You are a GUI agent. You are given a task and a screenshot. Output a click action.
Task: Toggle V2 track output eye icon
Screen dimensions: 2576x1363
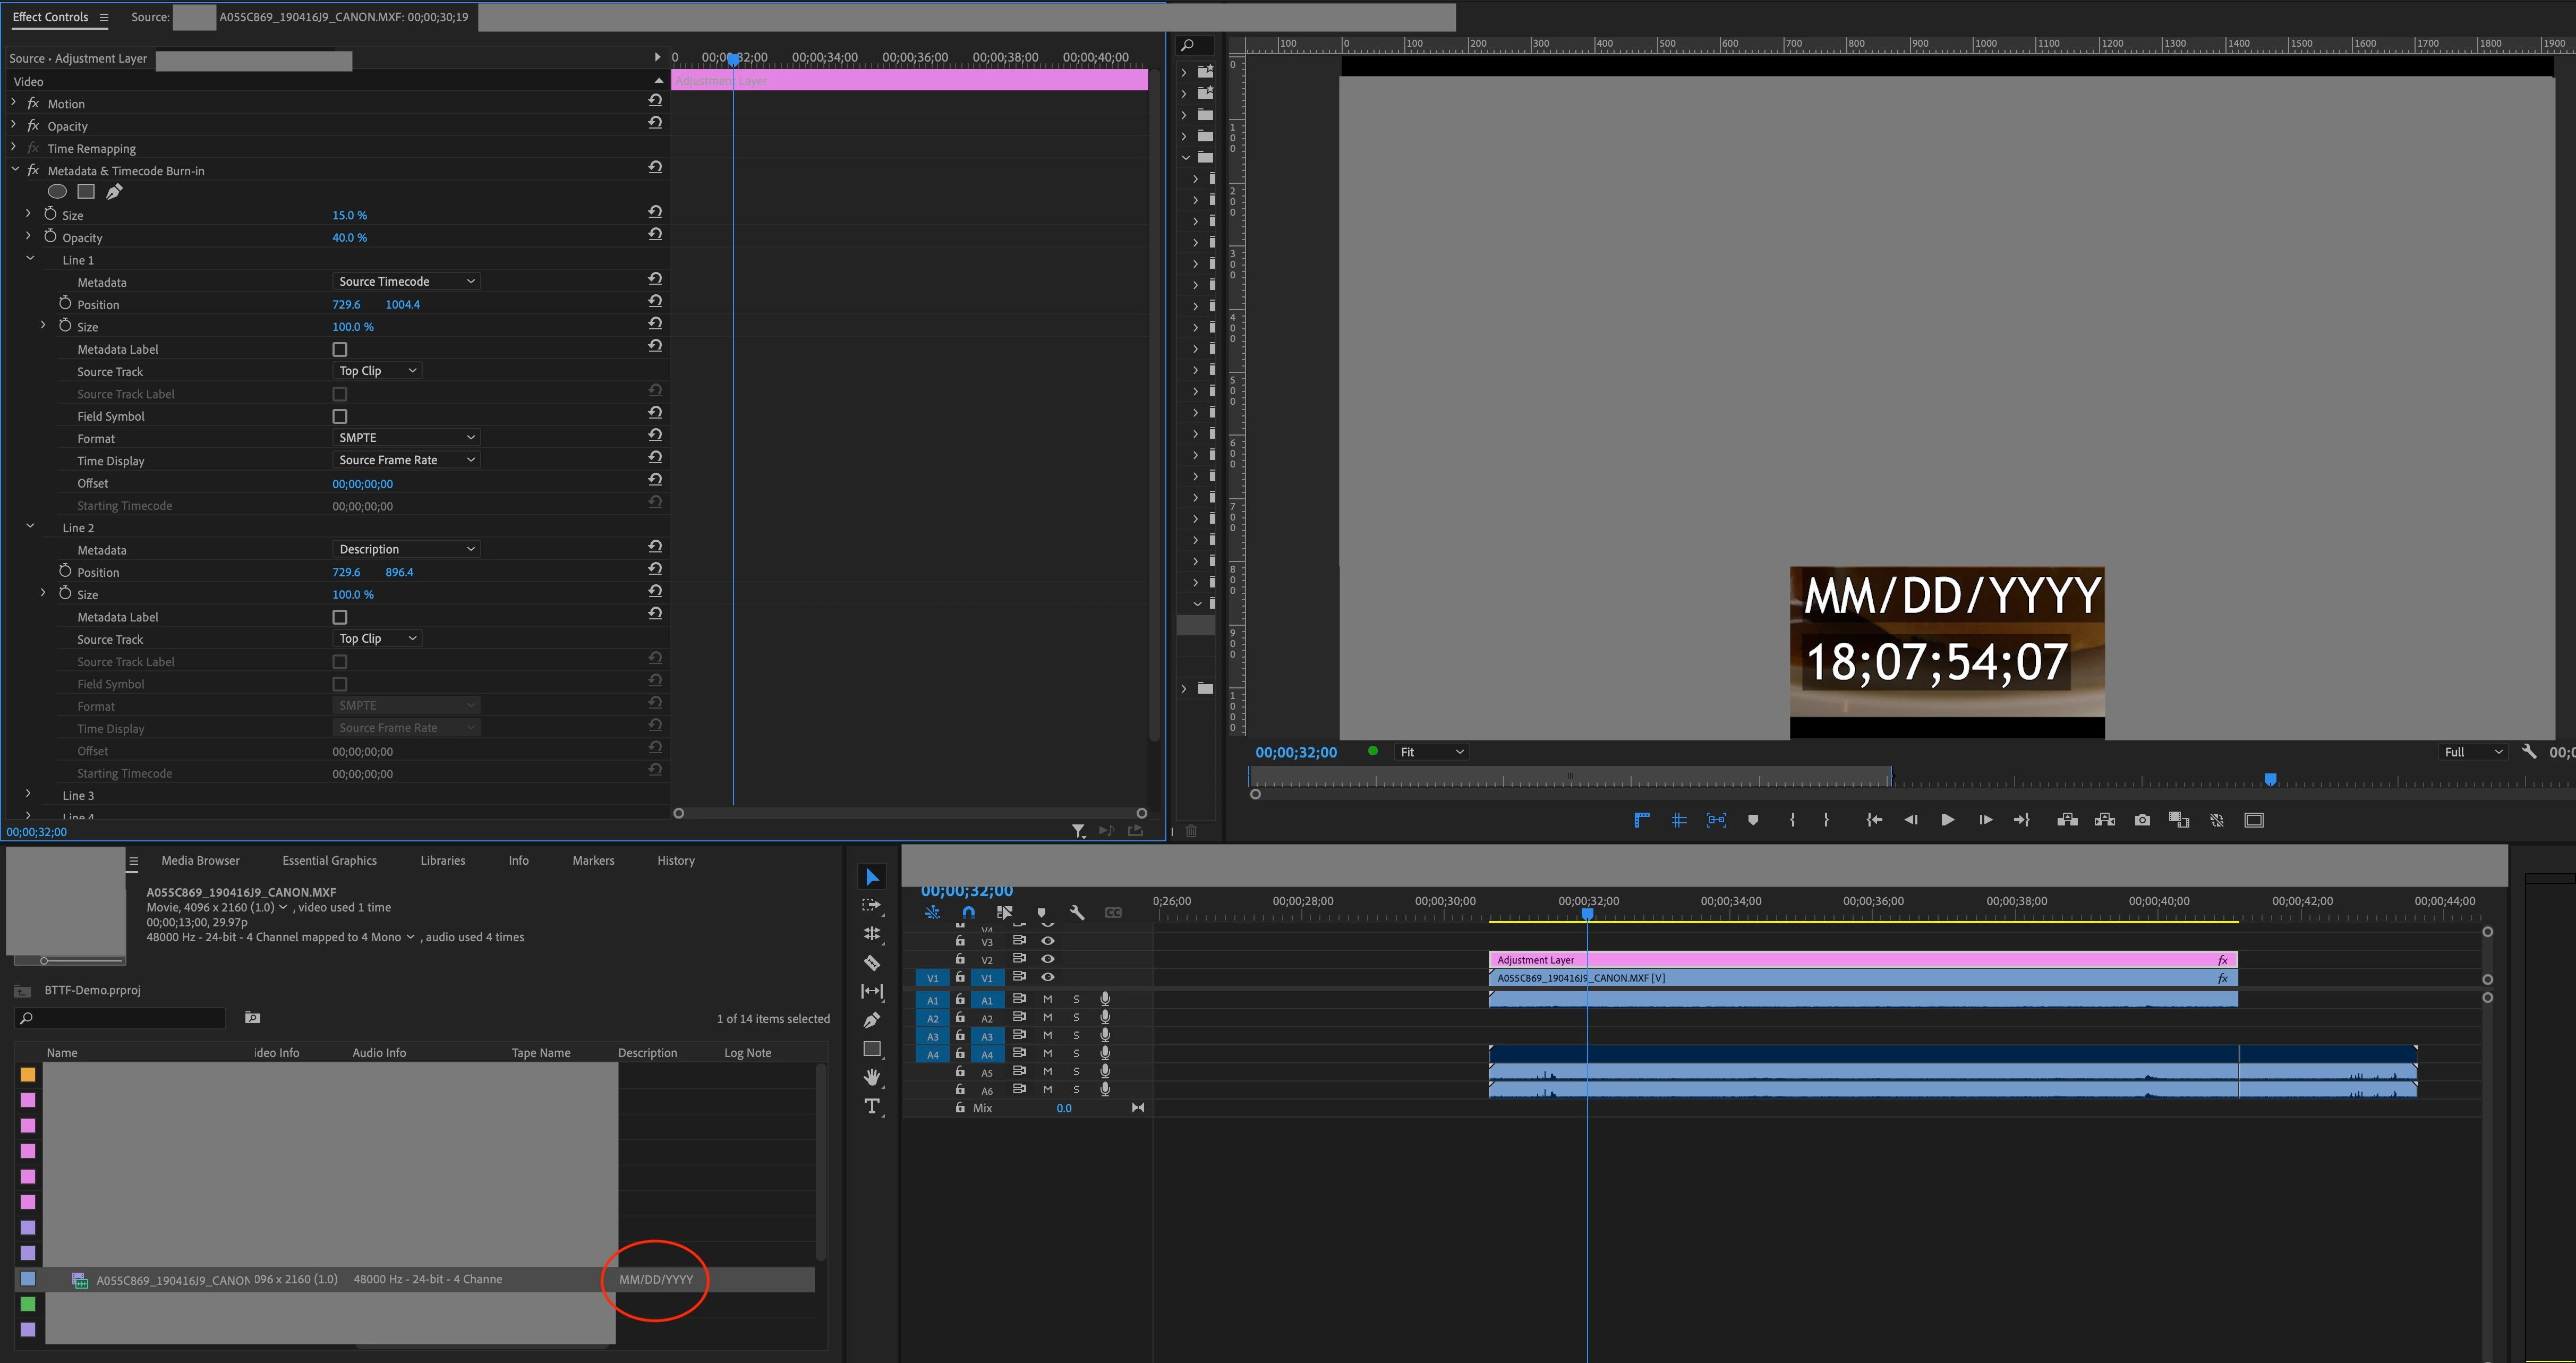[x=1048, y=959]
